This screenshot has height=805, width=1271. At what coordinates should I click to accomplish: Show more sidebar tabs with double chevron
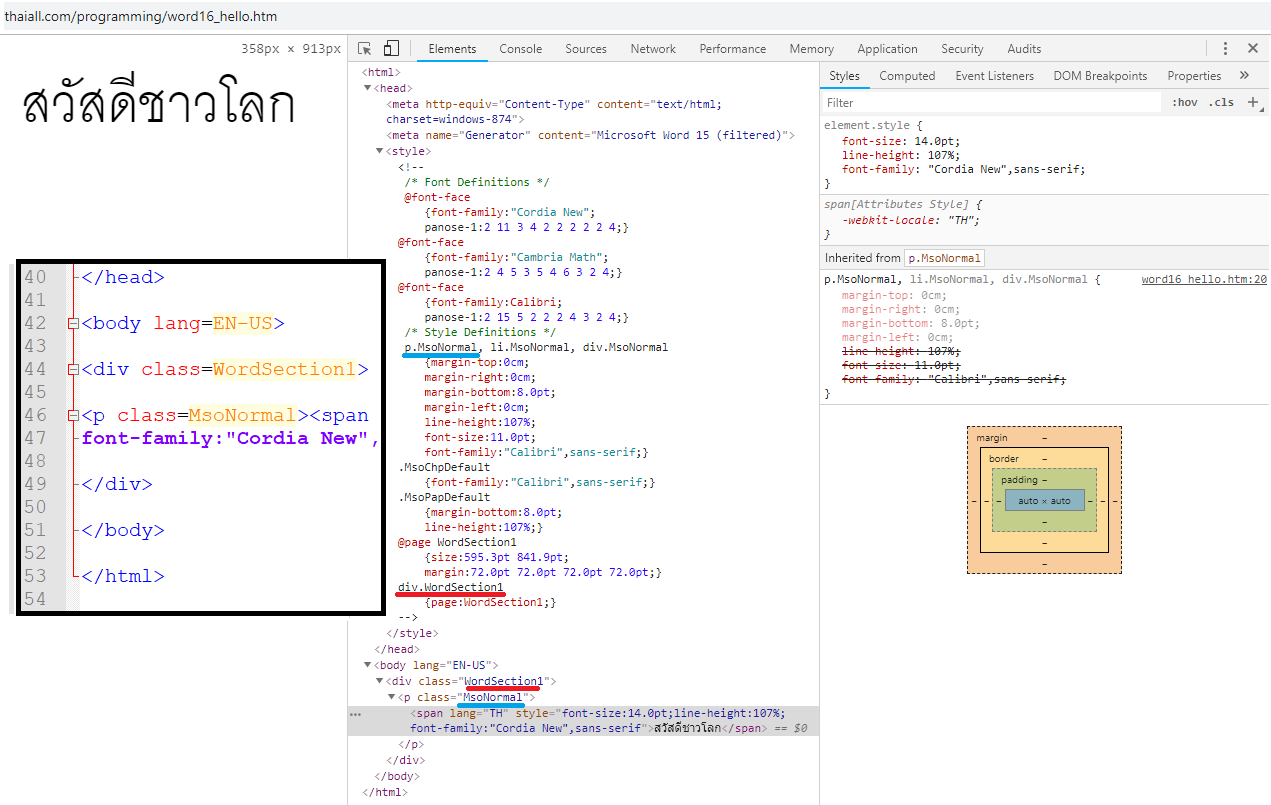[1244, 76]
